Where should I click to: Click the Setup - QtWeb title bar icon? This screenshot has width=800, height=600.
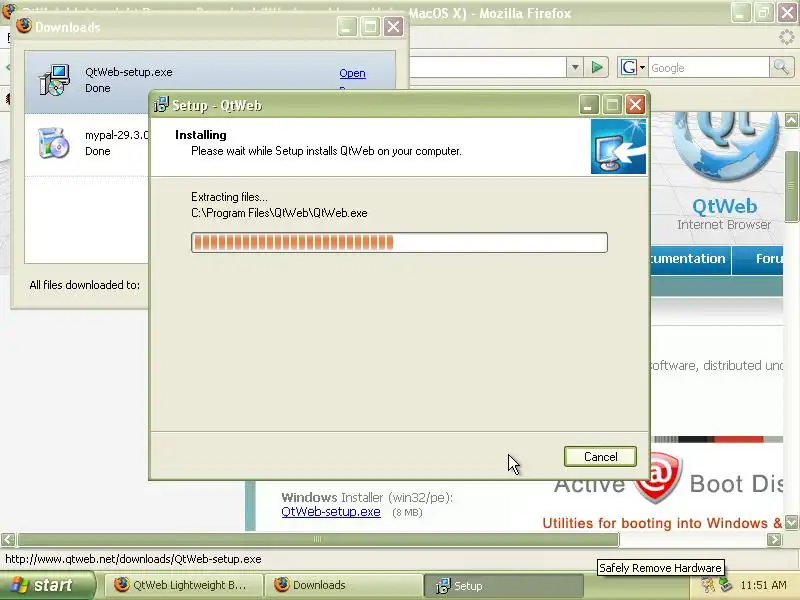tap(161, 105)
